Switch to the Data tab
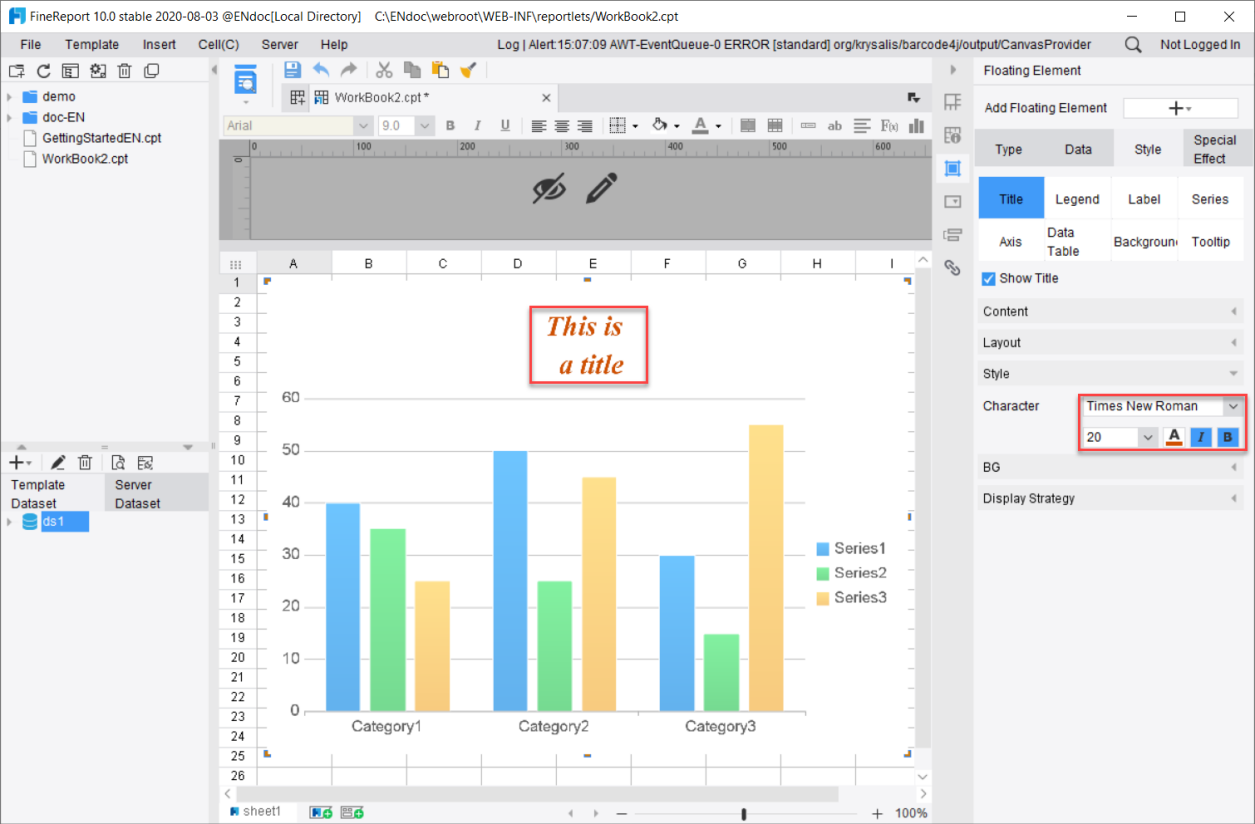The height and width of the screenshot is (824, 1255). [1078, 149]
